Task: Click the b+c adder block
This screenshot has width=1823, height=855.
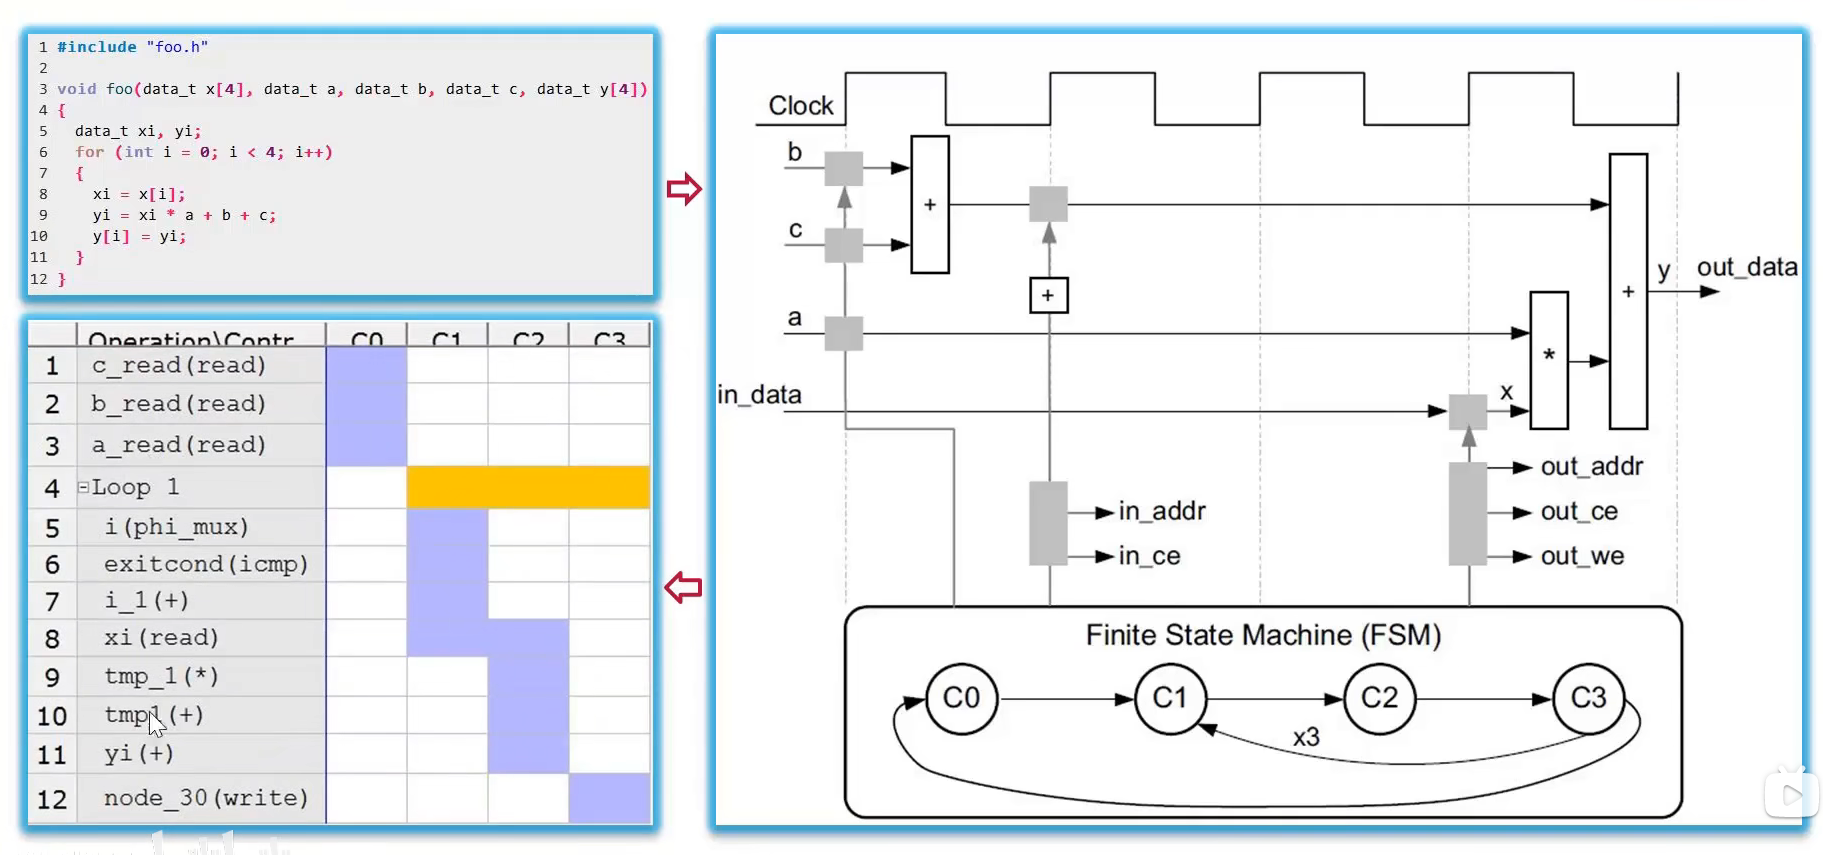Action: tap(930, 204)
